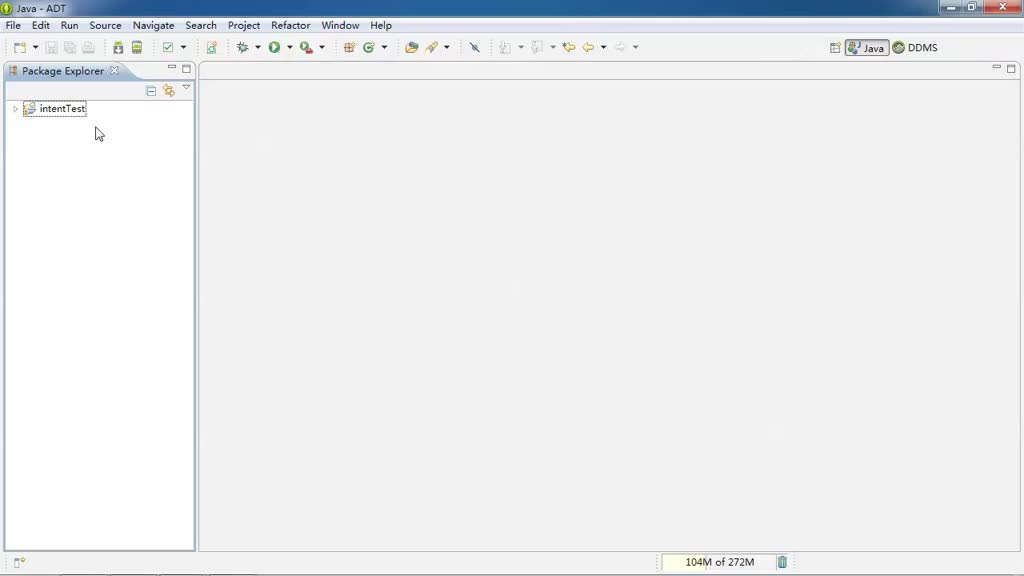Click the Show View fast view icon

(x=19, y=562)
